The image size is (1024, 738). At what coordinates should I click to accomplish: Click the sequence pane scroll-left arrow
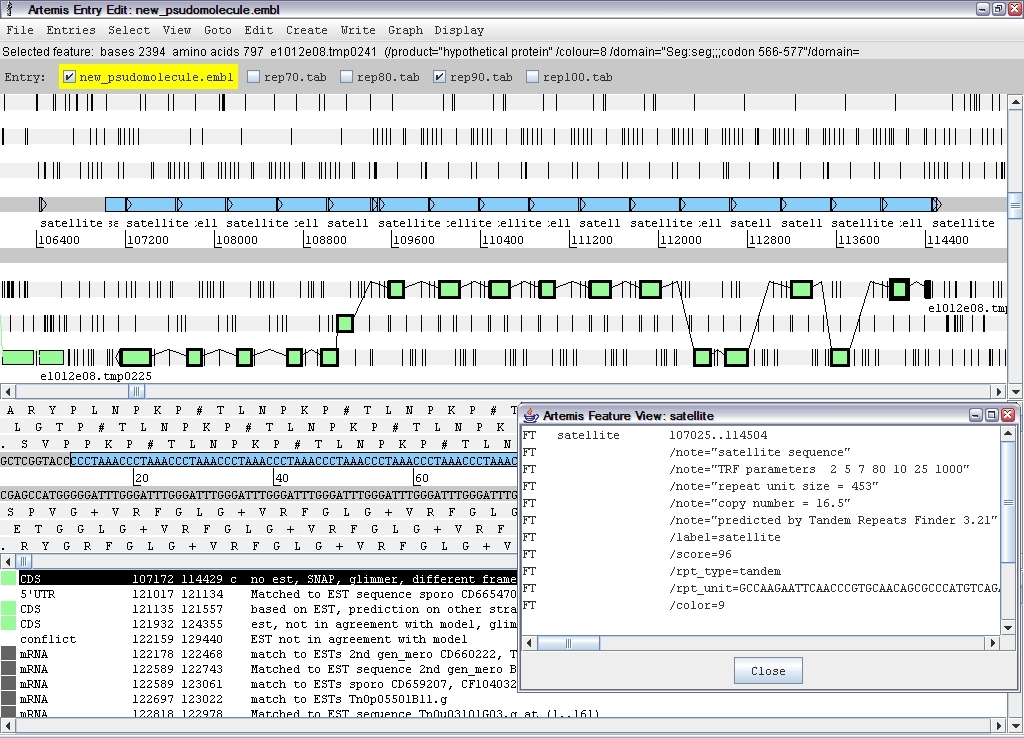(8, 562)
